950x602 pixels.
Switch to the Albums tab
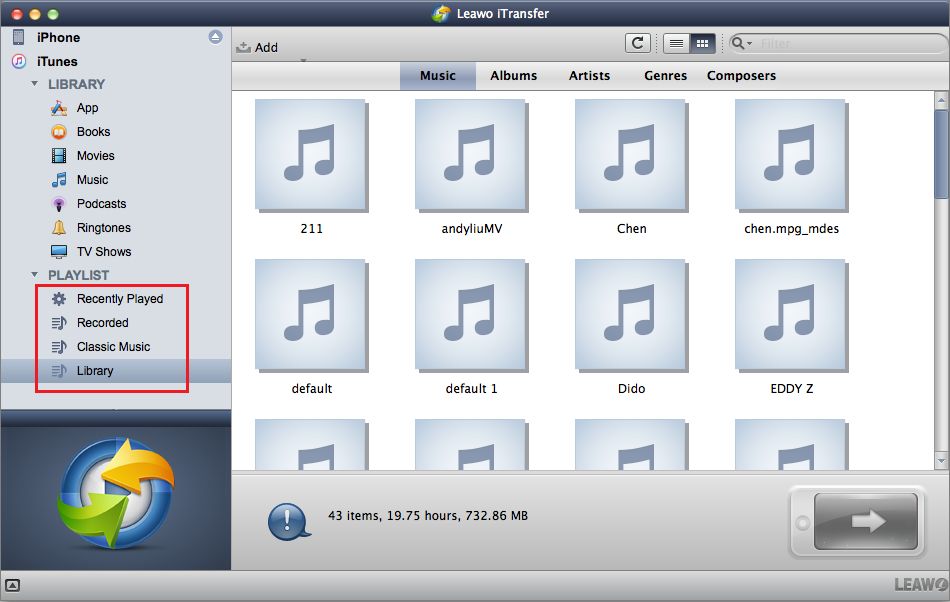pyautogui.click(x=513, y=76)
